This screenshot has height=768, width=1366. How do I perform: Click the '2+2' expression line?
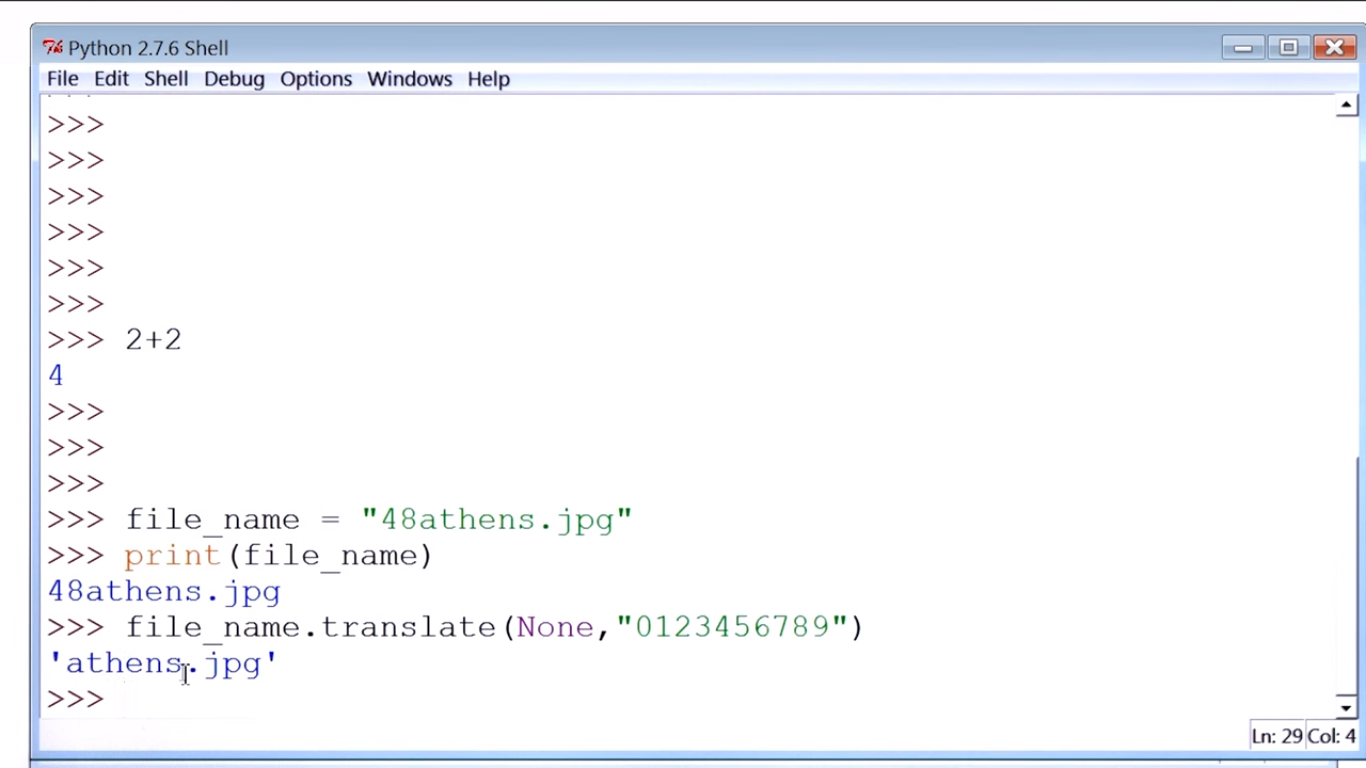coord(153,340)
